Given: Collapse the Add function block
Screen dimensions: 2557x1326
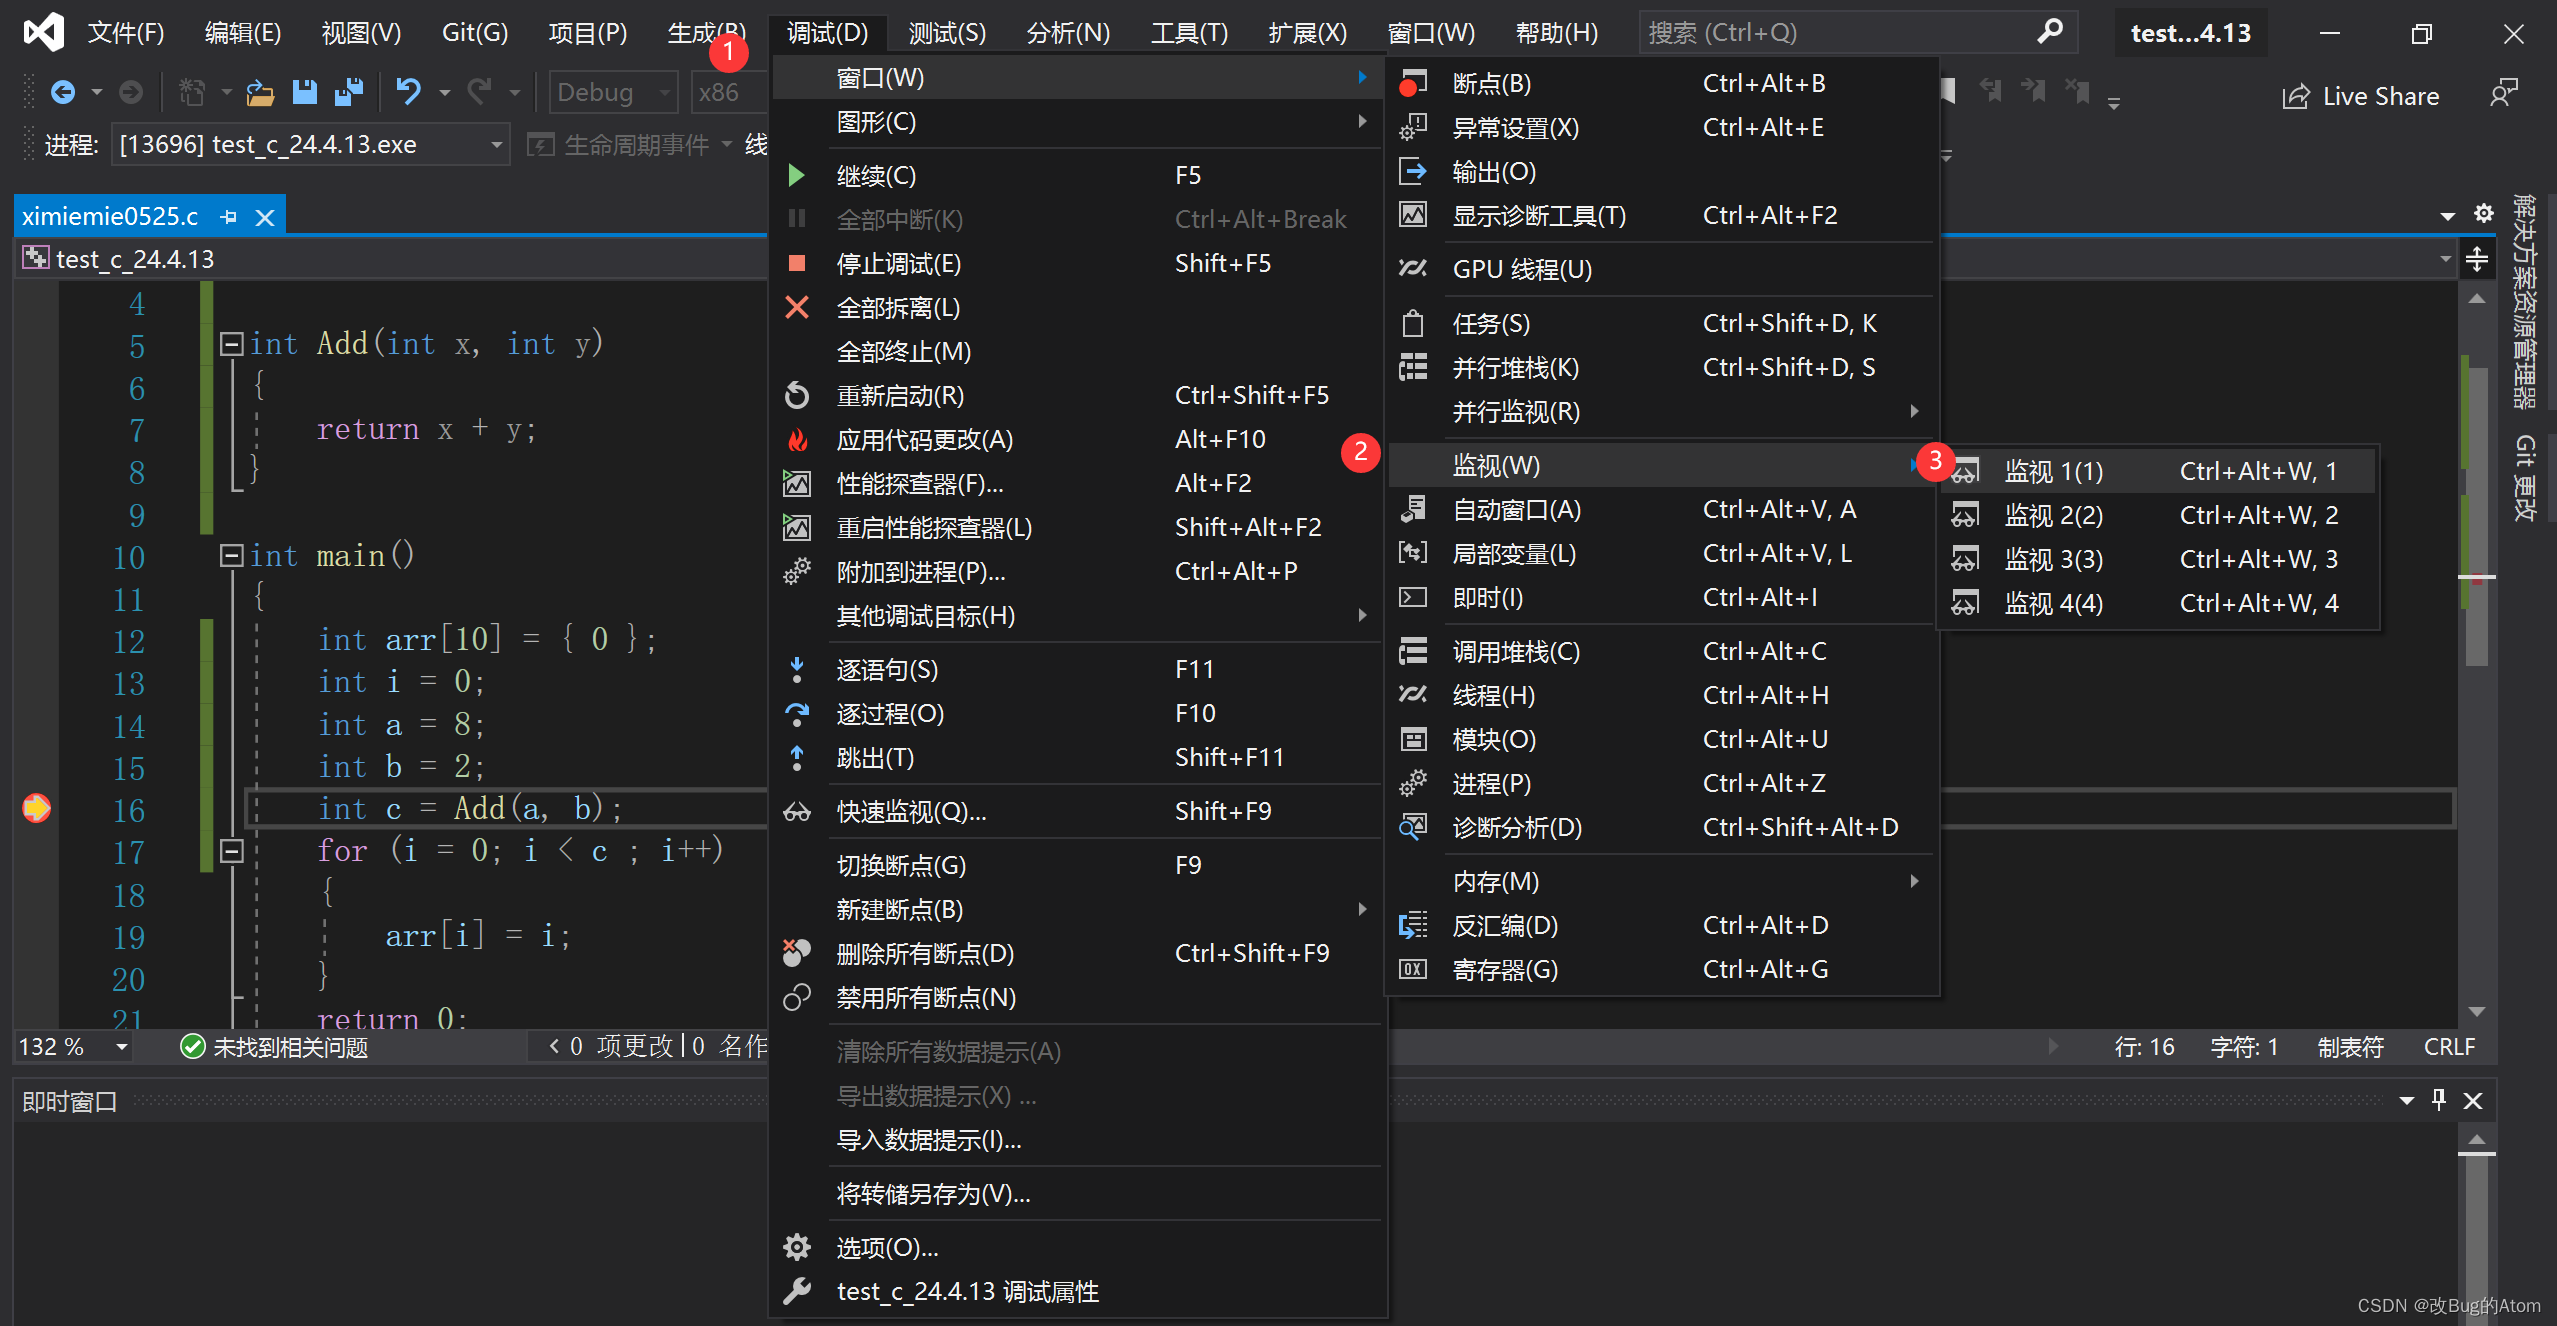Looking at the screenshot, I should pos(231,344).
